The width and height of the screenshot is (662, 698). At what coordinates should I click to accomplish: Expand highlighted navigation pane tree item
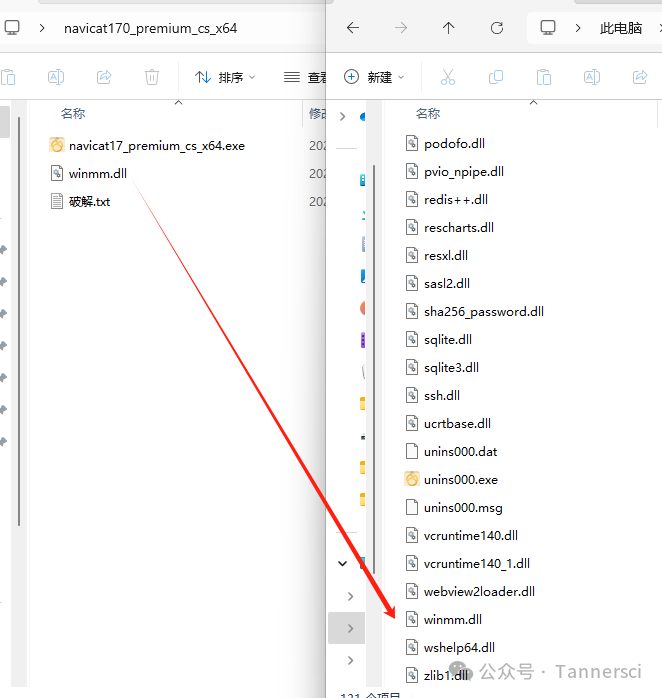point(350,628)
